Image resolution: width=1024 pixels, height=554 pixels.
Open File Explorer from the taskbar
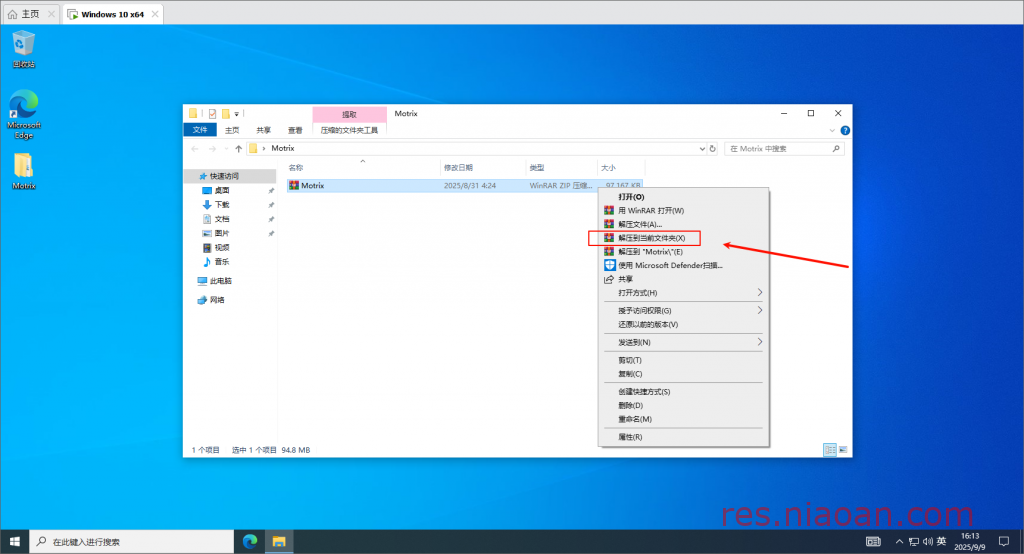[279, 542]
